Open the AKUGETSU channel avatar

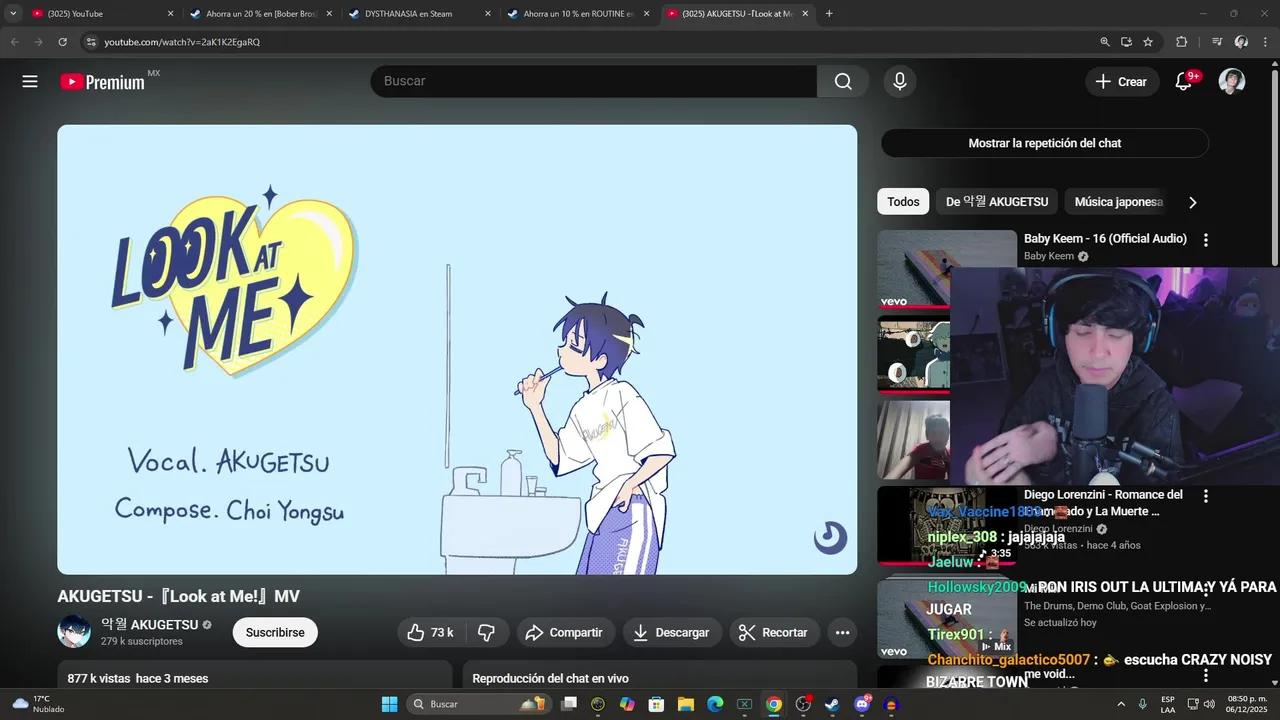tap(74, 632)
